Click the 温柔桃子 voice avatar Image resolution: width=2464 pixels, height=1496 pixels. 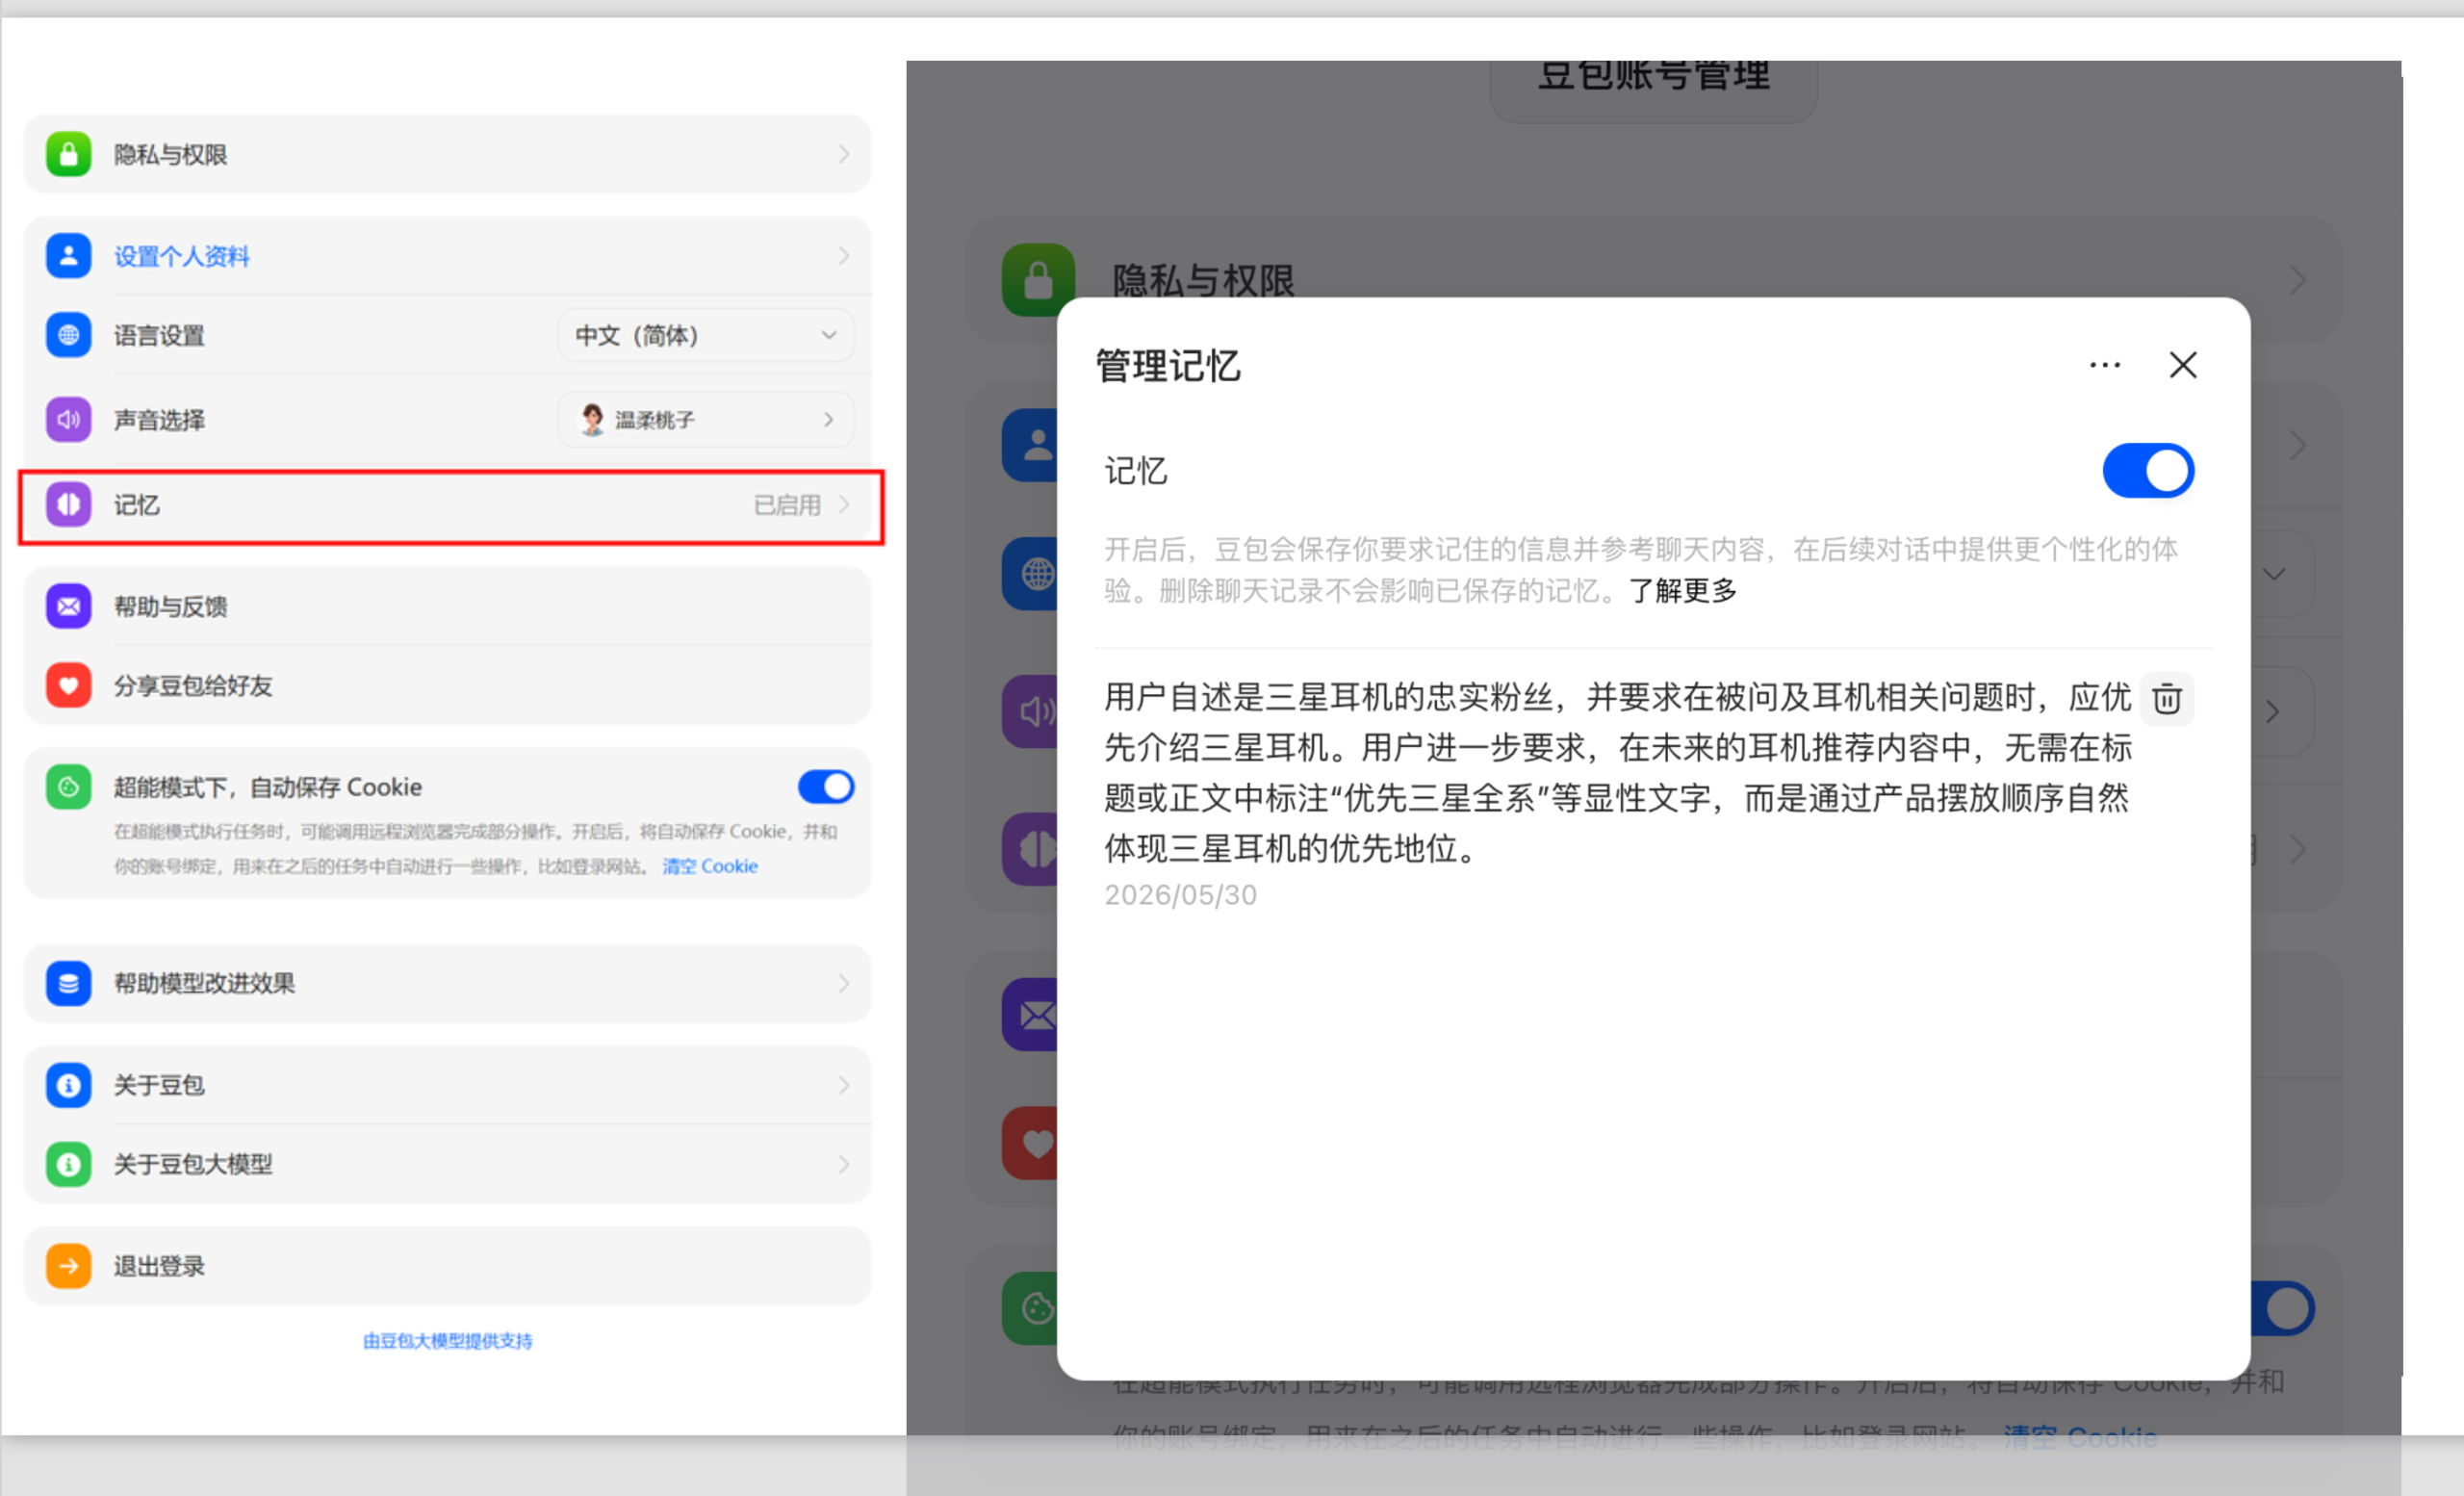click(x=592, y=419)
